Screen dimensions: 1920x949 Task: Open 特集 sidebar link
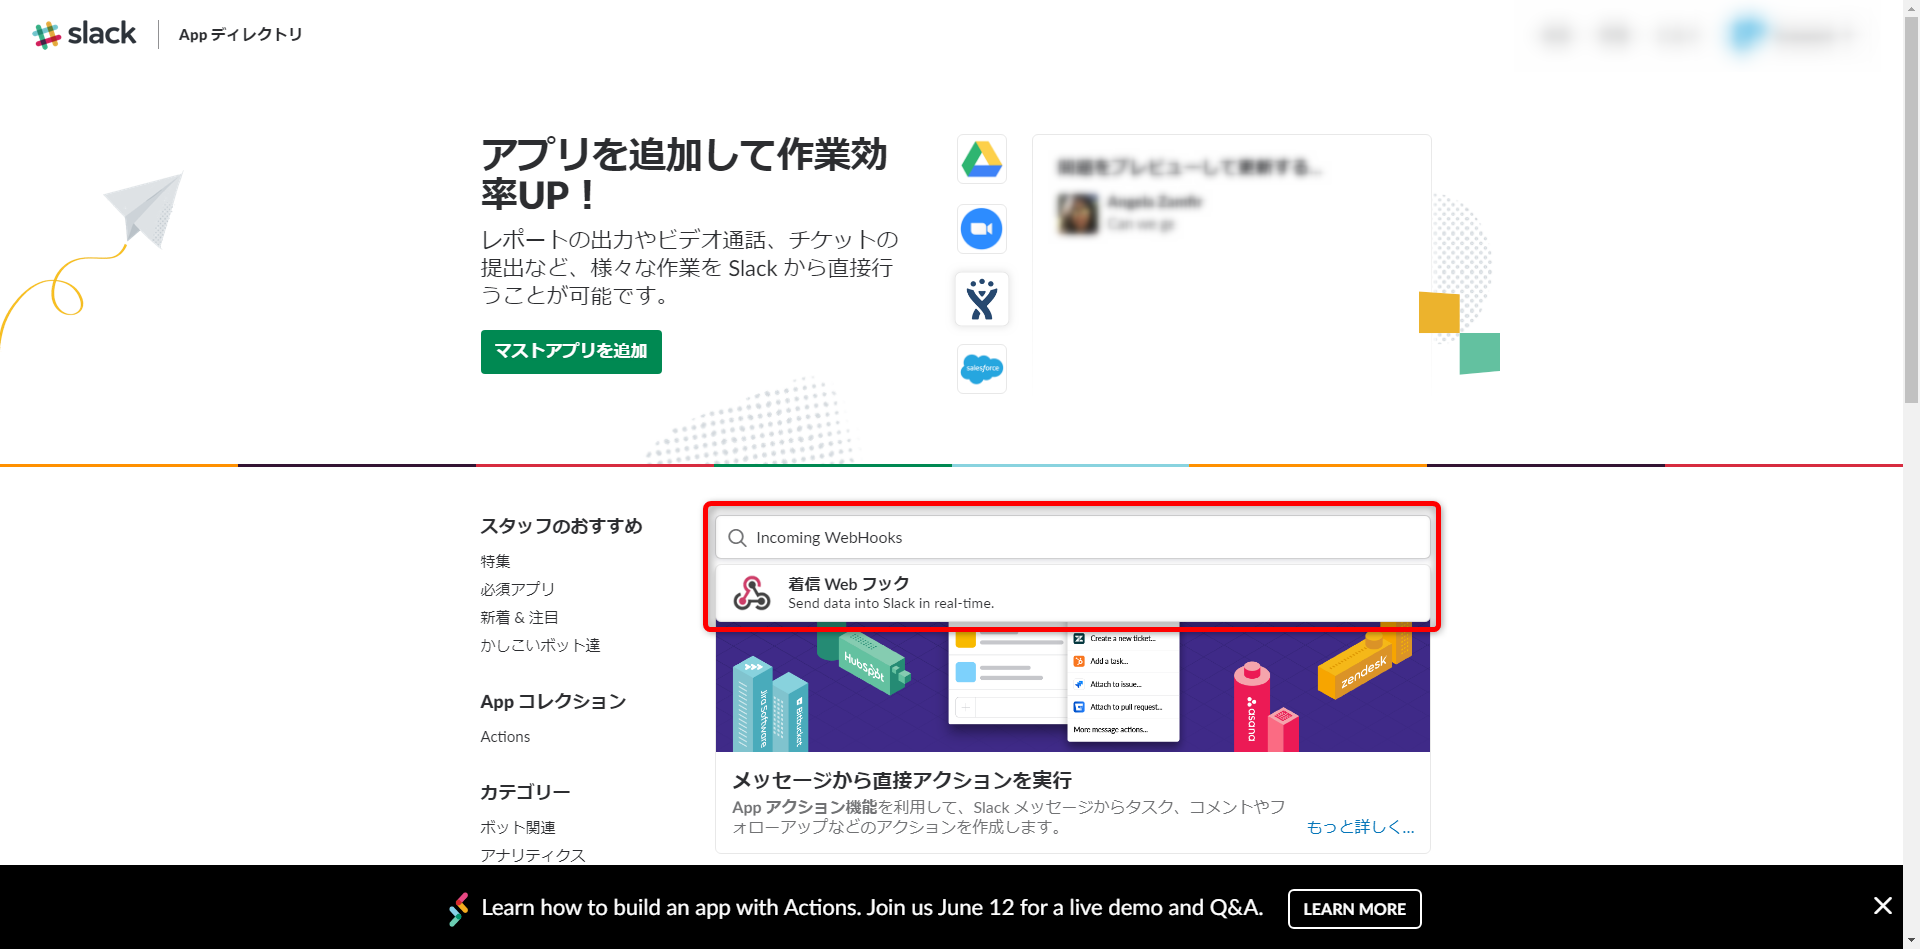click(495, 561)
